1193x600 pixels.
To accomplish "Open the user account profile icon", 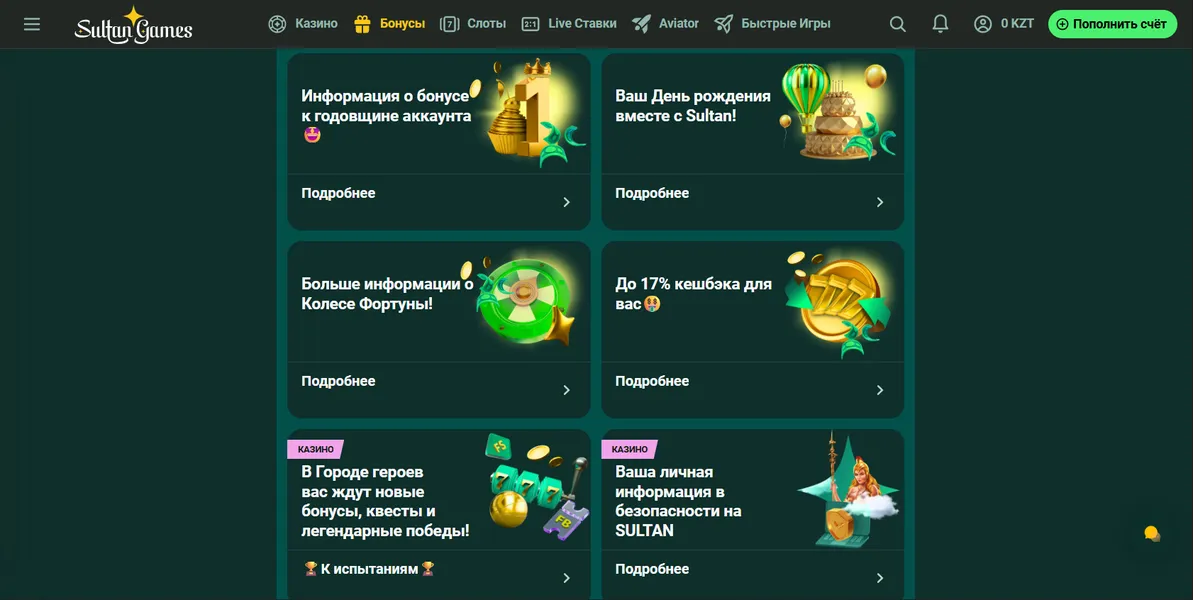I will point(983,24).
